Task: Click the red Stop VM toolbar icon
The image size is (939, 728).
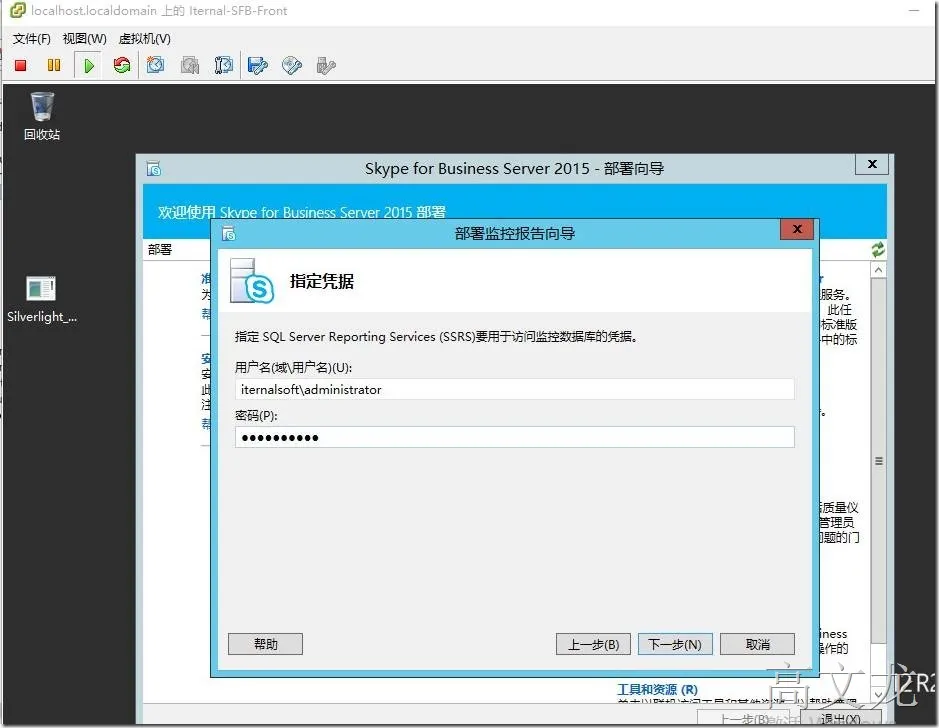Action: point(20,65)
